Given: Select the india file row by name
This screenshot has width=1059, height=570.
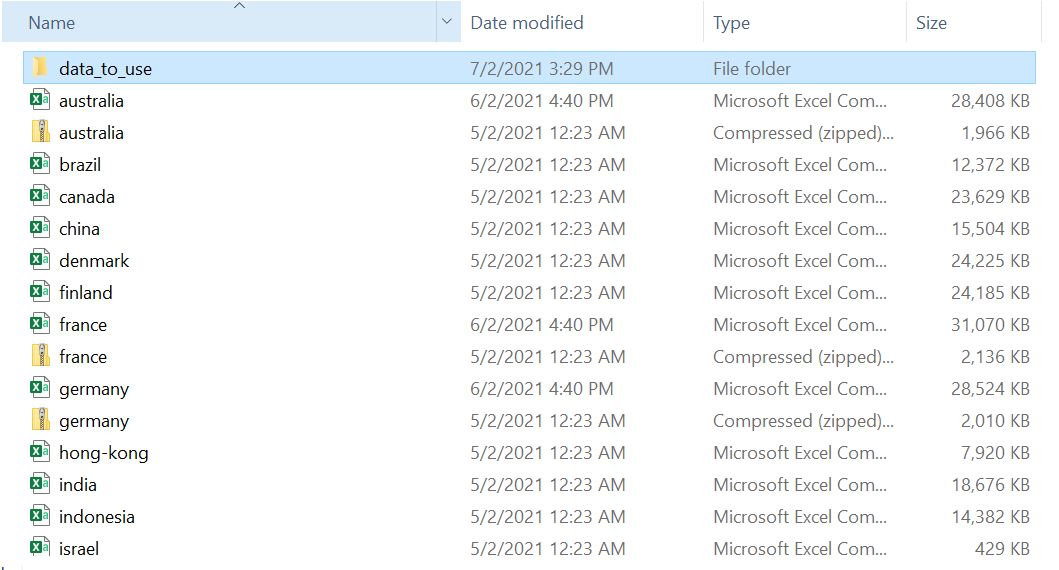Looking at the screenshot, I should pyautogui.click(x=78, y=485).
